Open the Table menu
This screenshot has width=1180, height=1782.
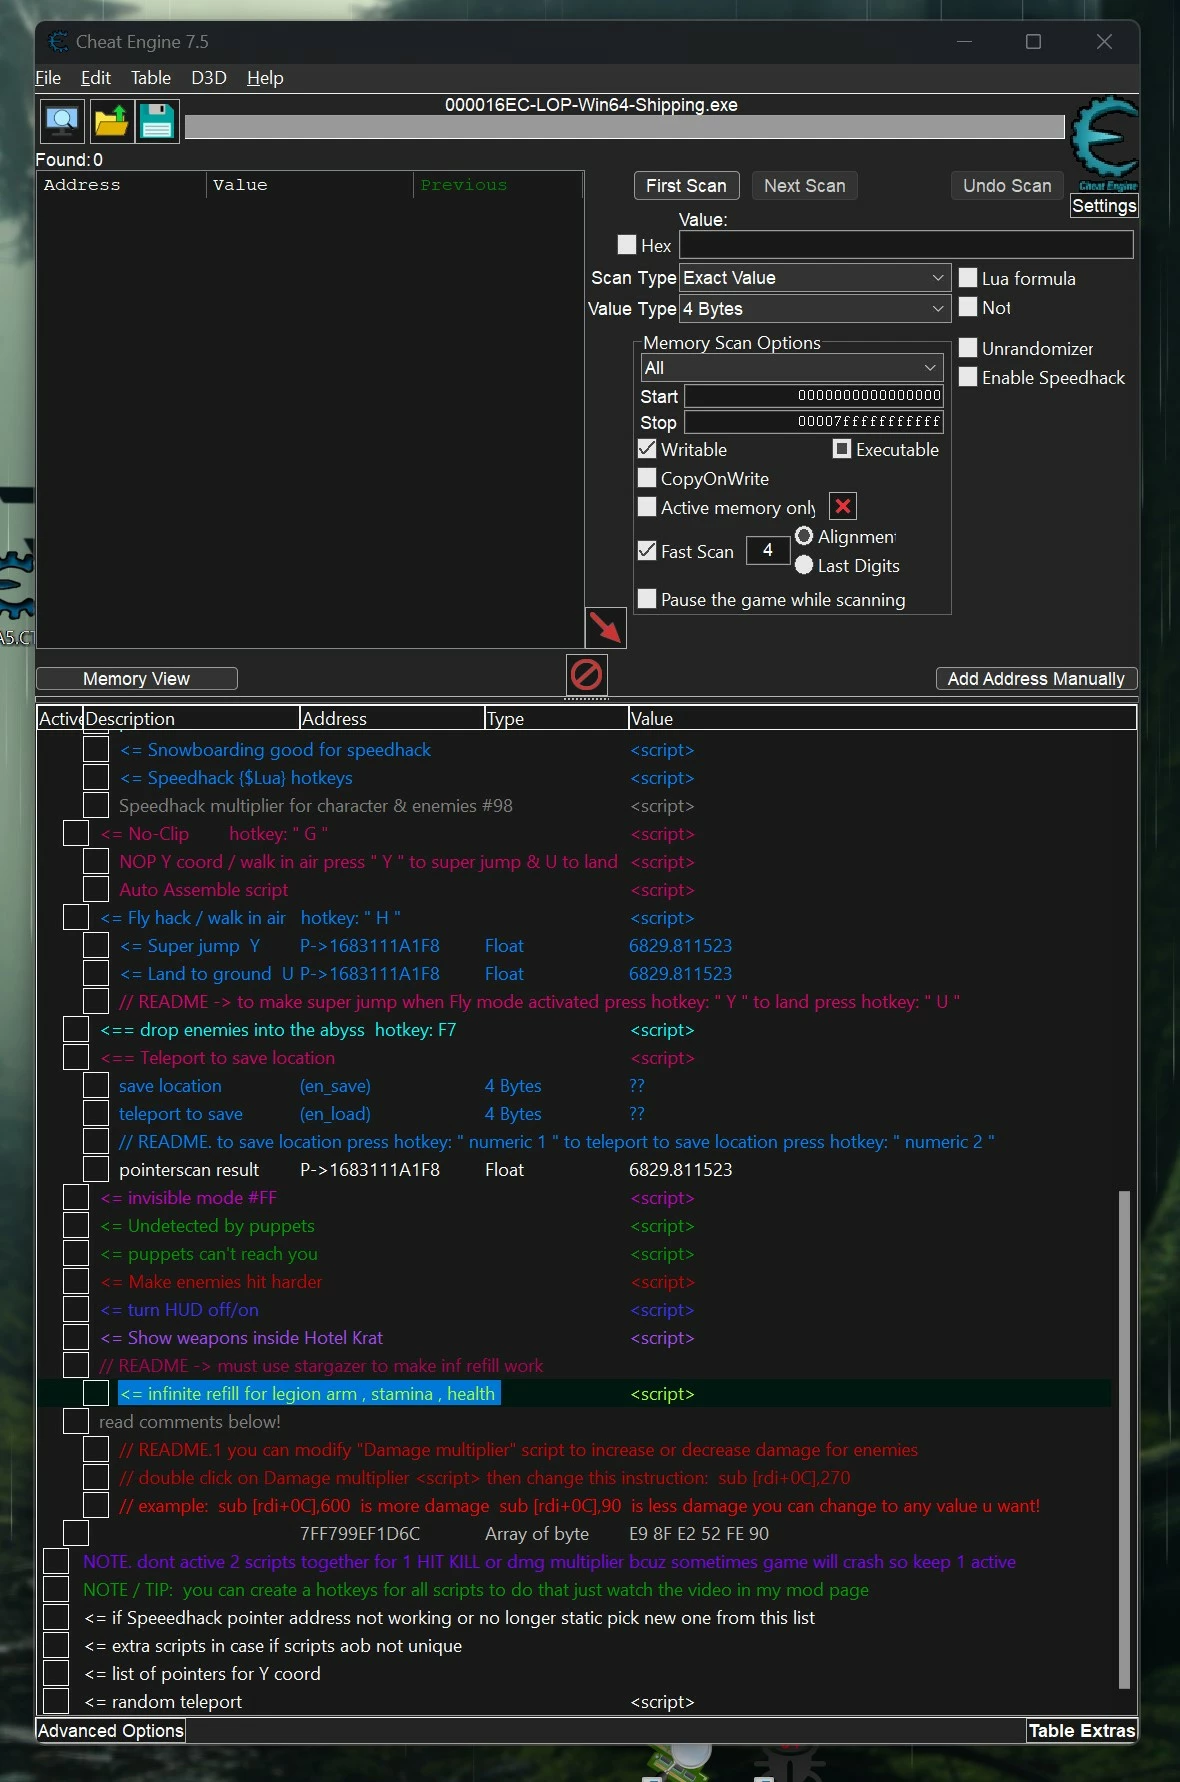[x=151, y=78]
